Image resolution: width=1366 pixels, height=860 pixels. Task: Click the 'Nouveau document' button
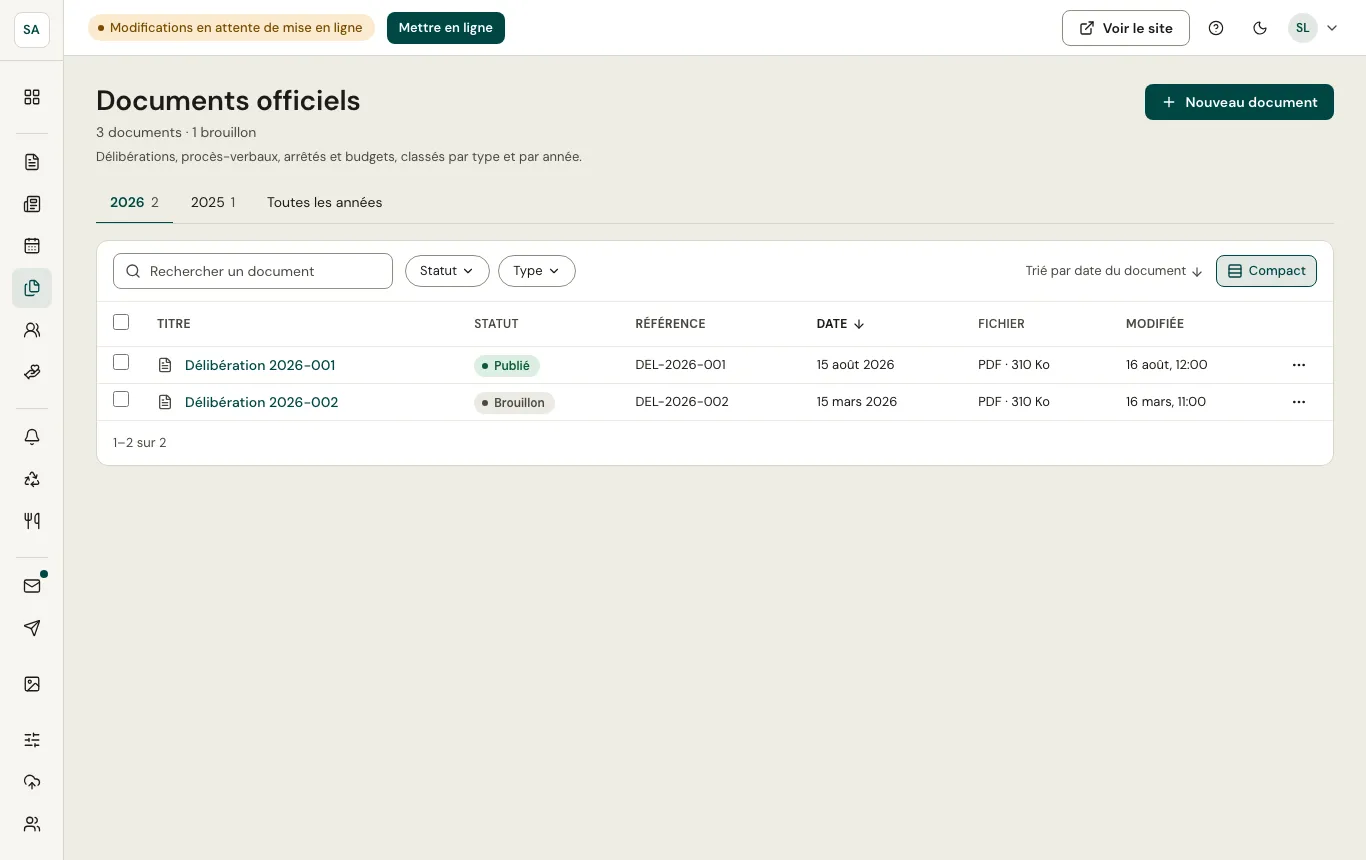[x=1239, y=102]
